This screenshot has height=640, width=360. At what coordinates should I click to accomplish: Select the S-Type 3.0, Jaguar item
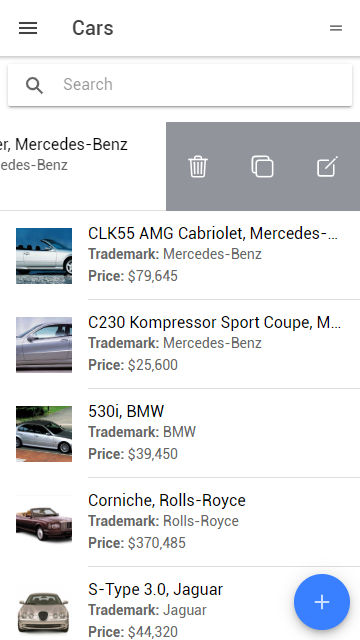[x=180, y=604]
